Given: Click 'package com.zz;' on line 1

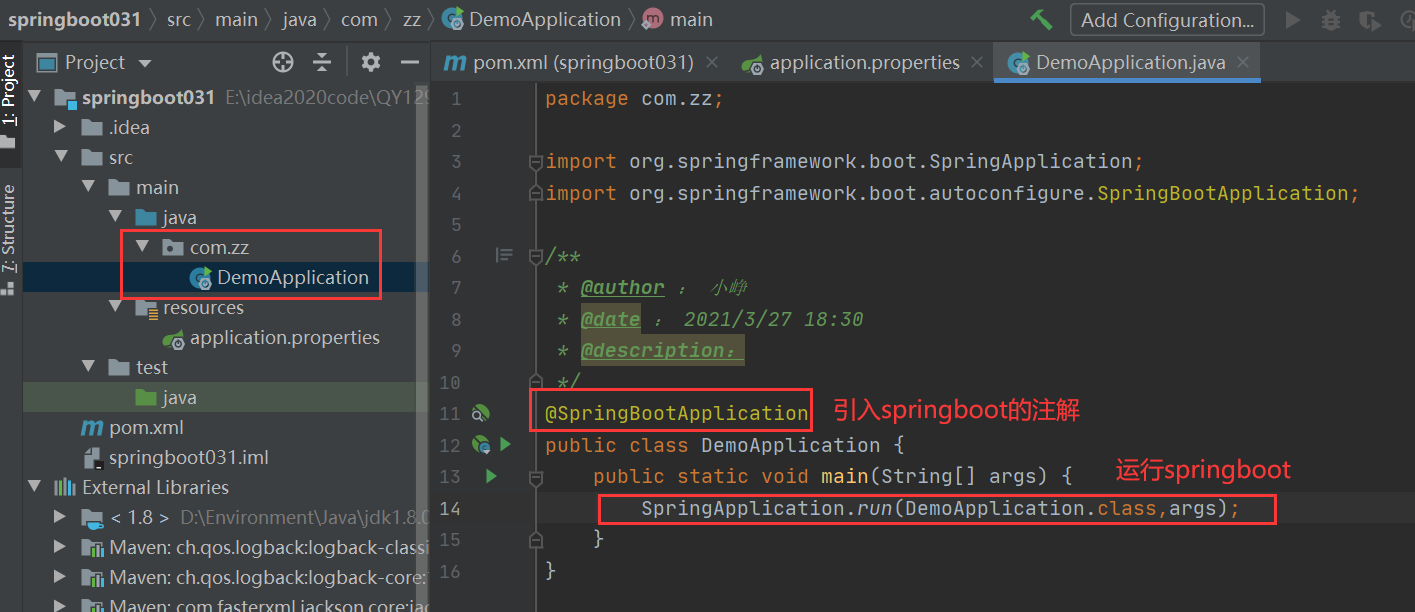Looking at the screenshot, I should click(634, 98).
